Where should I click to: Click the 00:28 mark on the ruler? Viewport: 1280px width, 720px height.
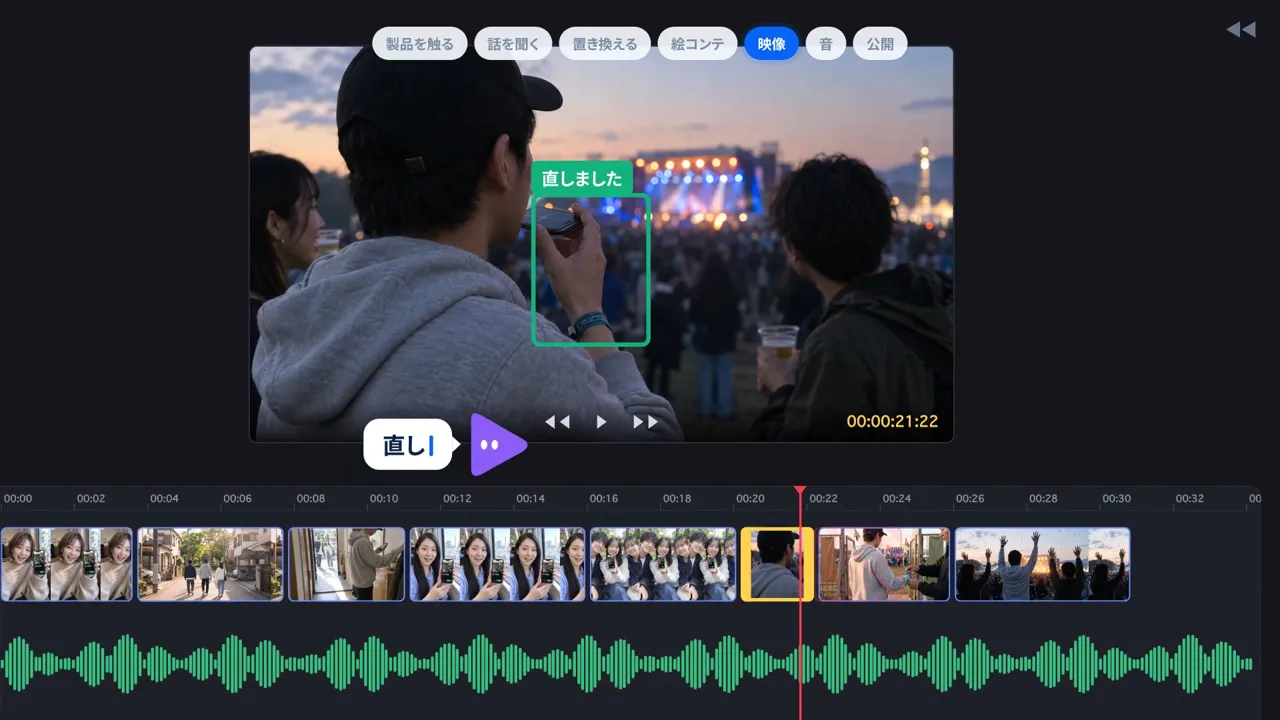[x=1043, y=498]
